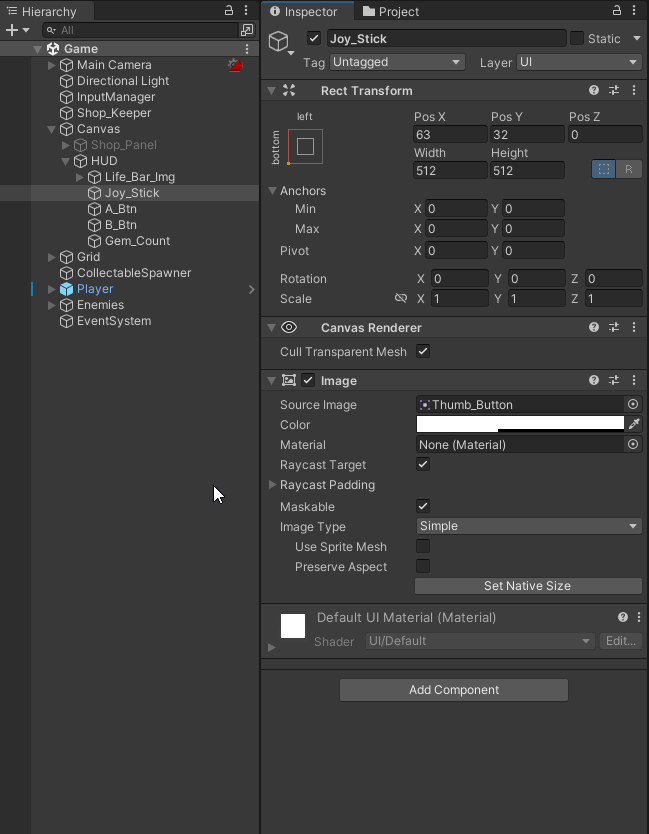Viewport: 649px width, 834px height.
Task: Toggle Raycast Target checkbox
Action: pyautogui.click(x=423, y=464)
